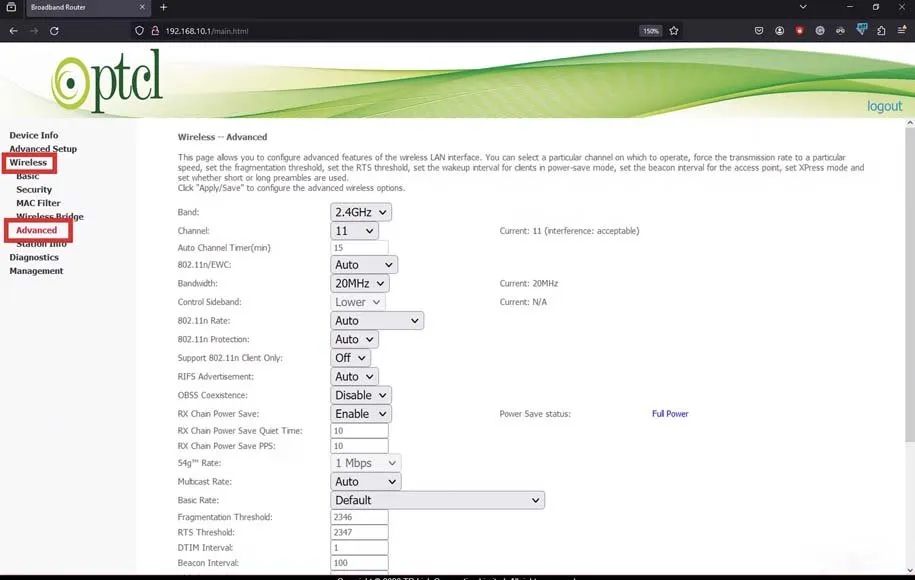
Task: Open the extensions puzzle-piece icon
Action: tap(881, 31)
